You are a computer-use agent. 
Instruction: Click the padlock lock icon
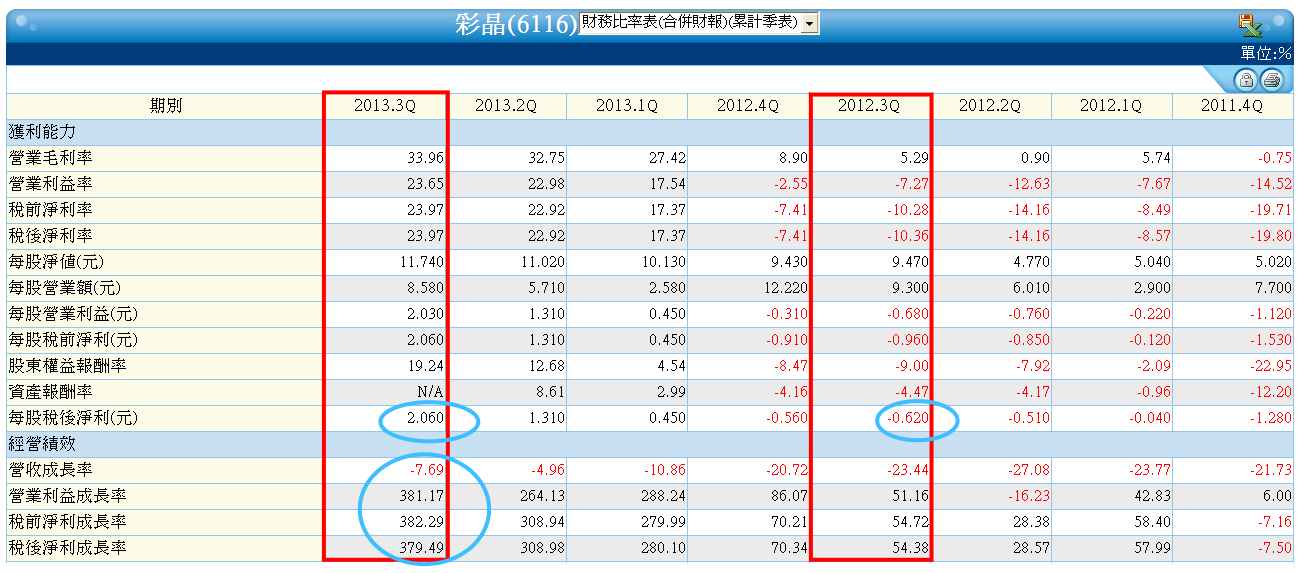pyautogui.click(x=1245, y=81)
